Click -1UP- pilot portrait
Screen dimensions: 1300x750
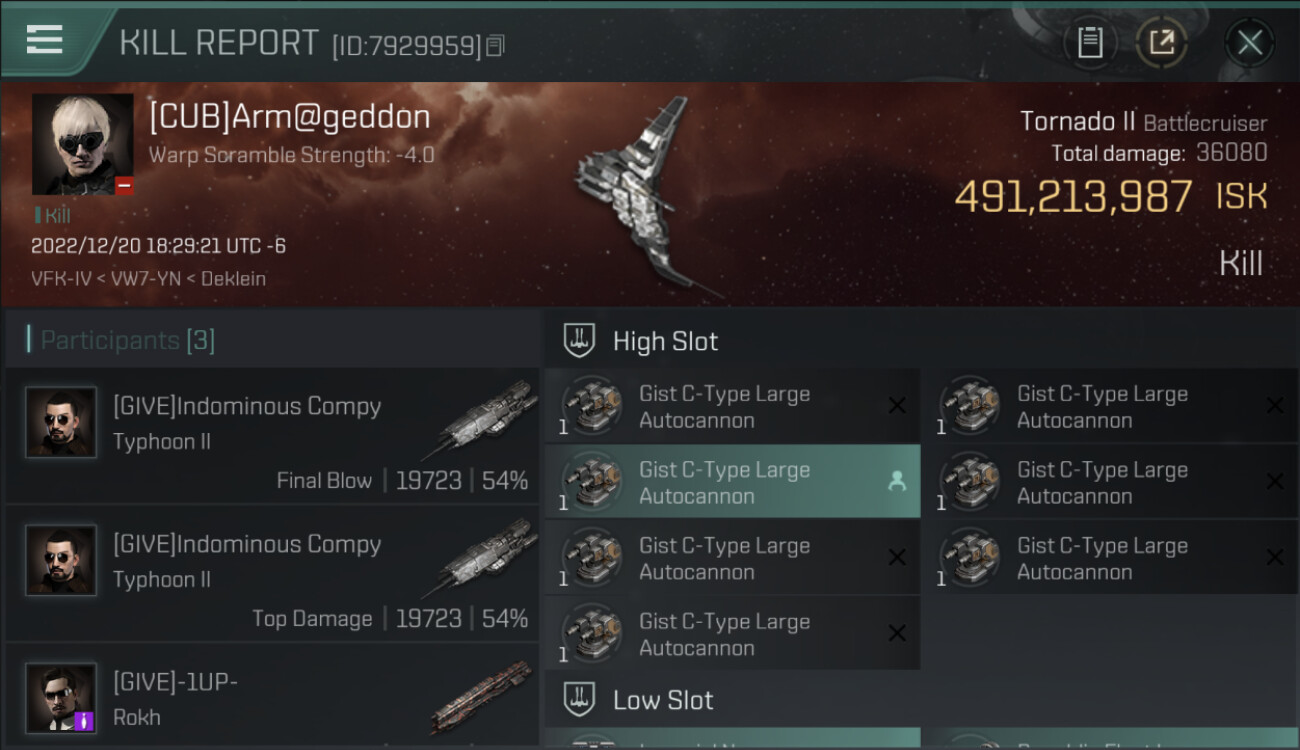tap(61, 697)
